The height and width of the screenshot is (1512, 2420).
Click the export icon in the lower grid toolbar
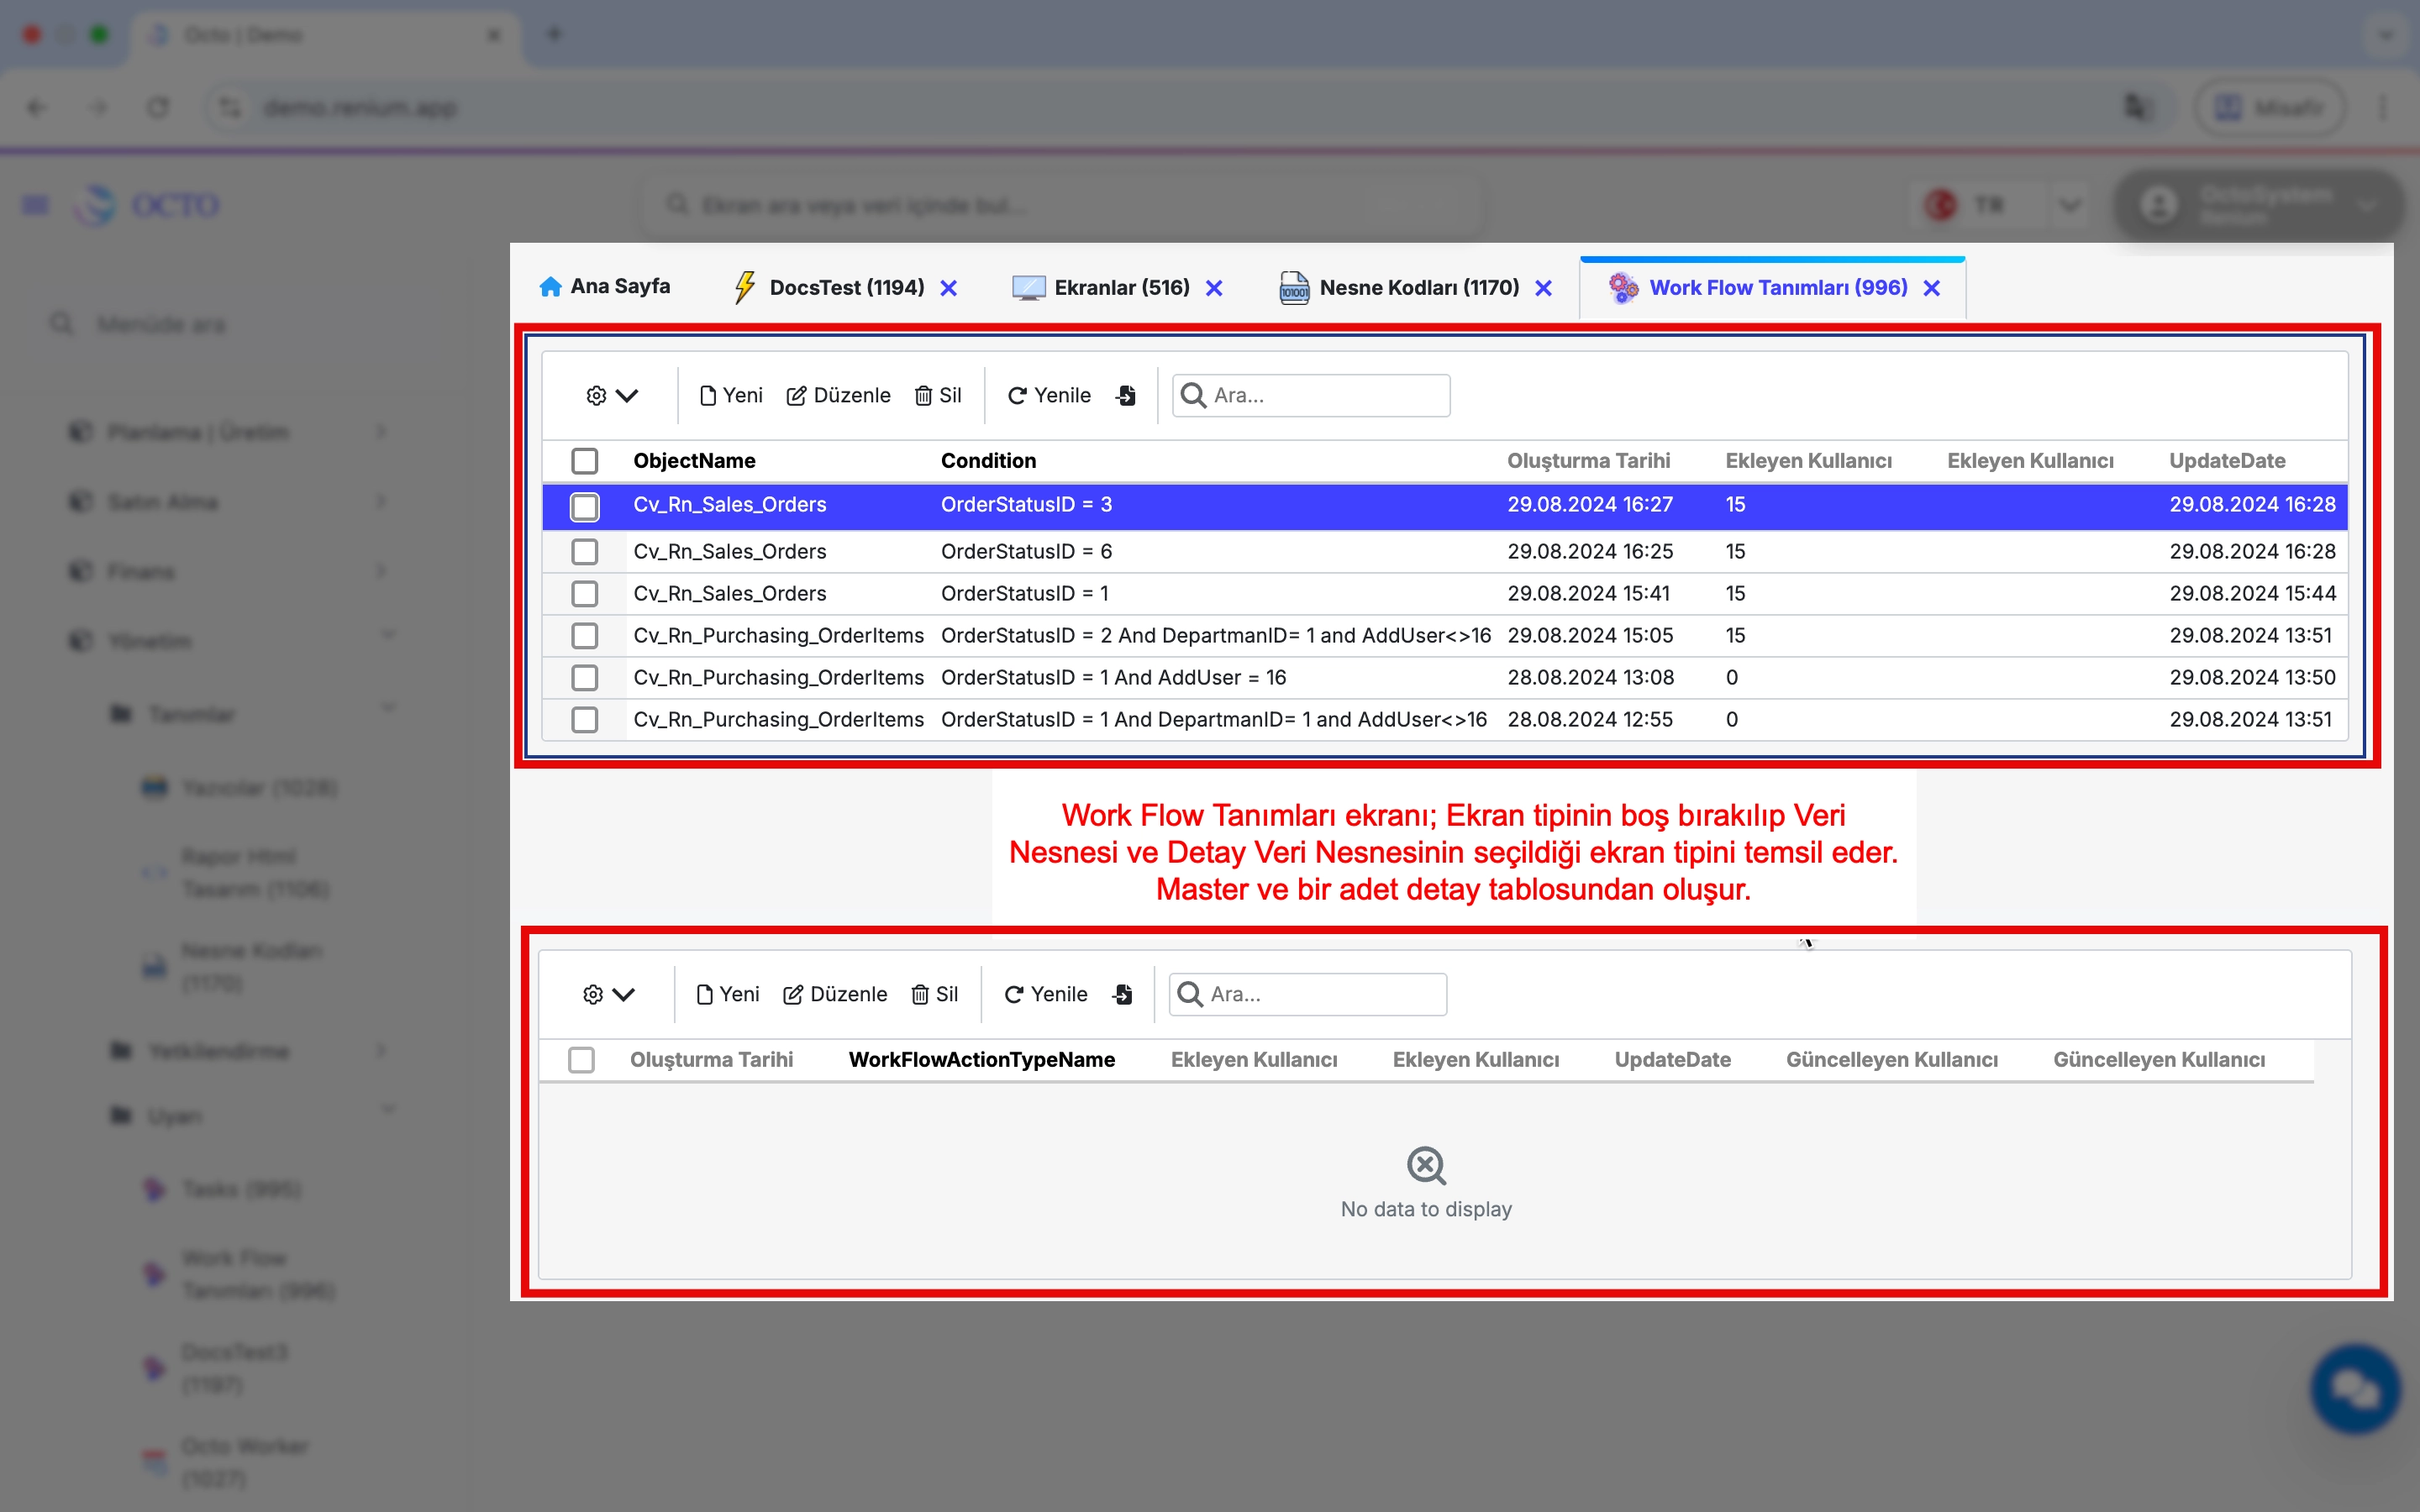1122,994
